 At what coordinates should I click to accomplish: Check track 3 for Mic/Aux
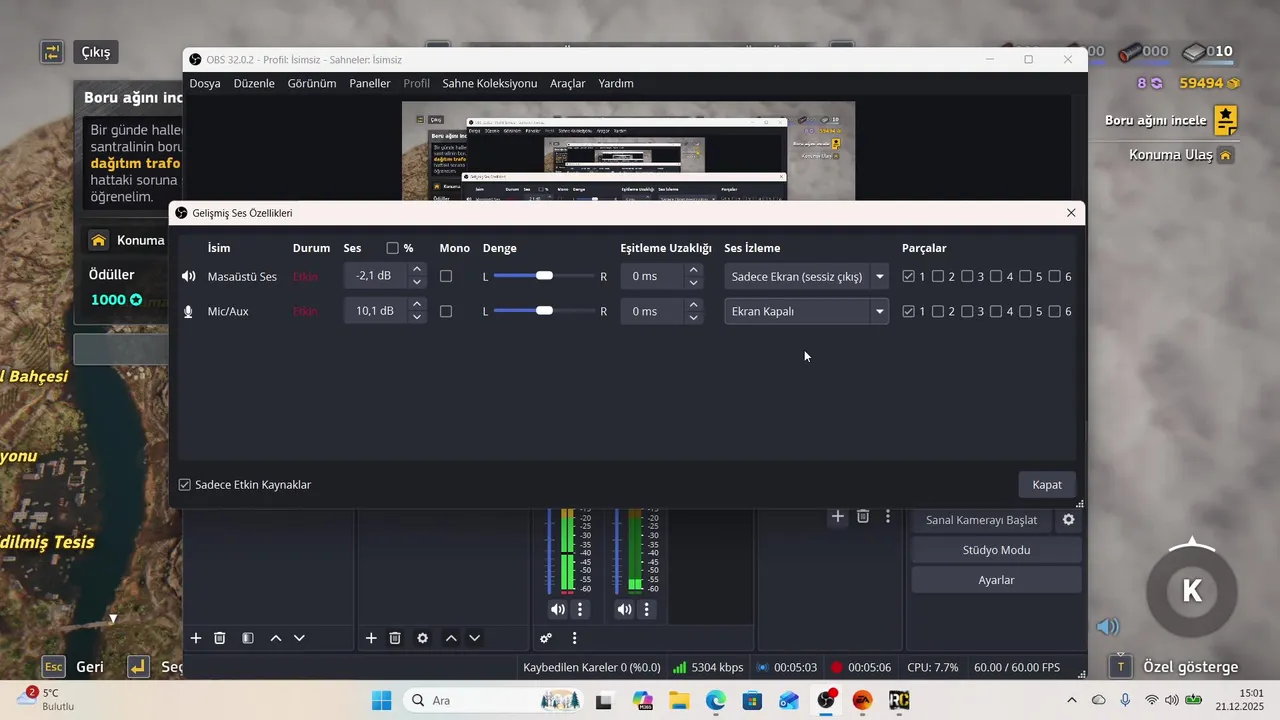point(967,311)
